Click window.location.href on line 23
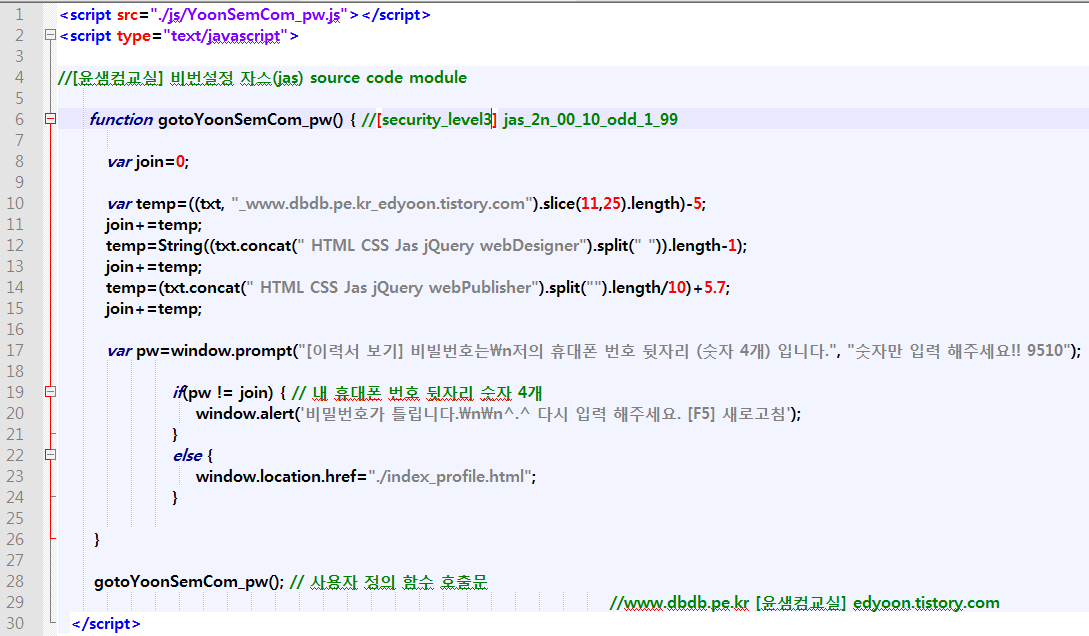1089x636 pixels. click(276, 476)
